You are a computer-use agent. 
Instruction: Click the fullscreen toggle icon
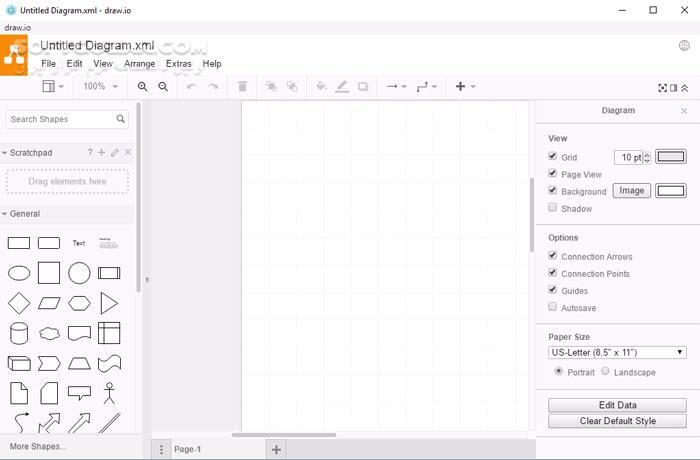[662, 88]
